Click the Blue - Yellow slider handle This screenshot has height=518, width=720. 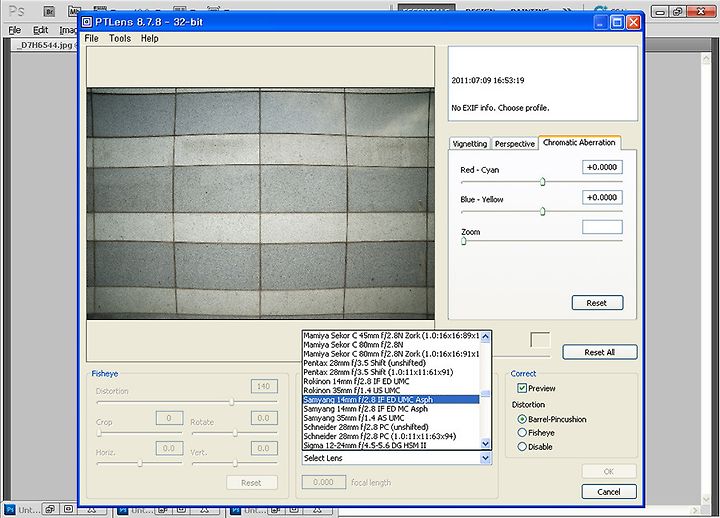[543, 211]
